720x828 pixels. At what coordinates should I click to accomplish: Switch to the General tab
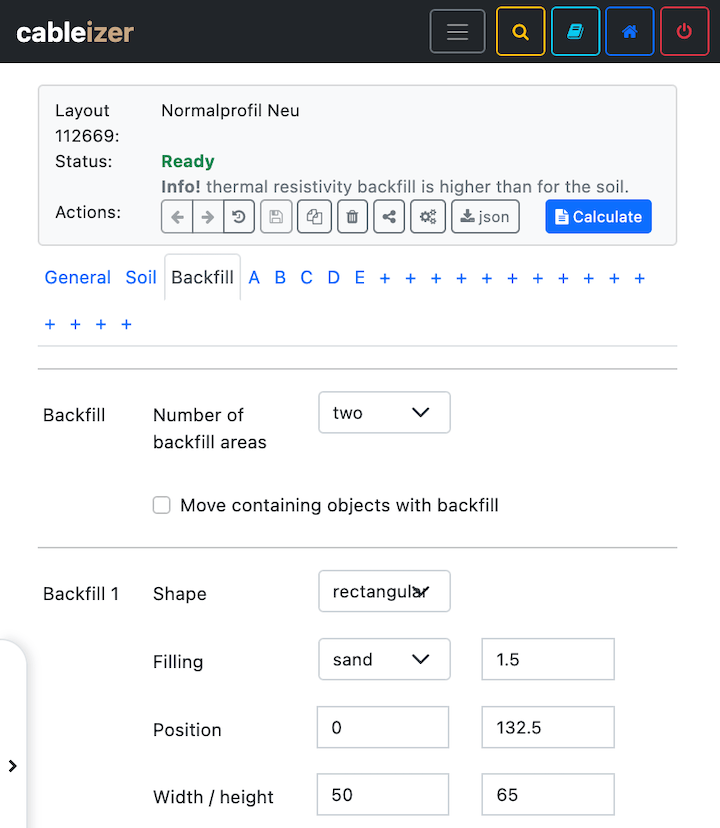point(78,277)
